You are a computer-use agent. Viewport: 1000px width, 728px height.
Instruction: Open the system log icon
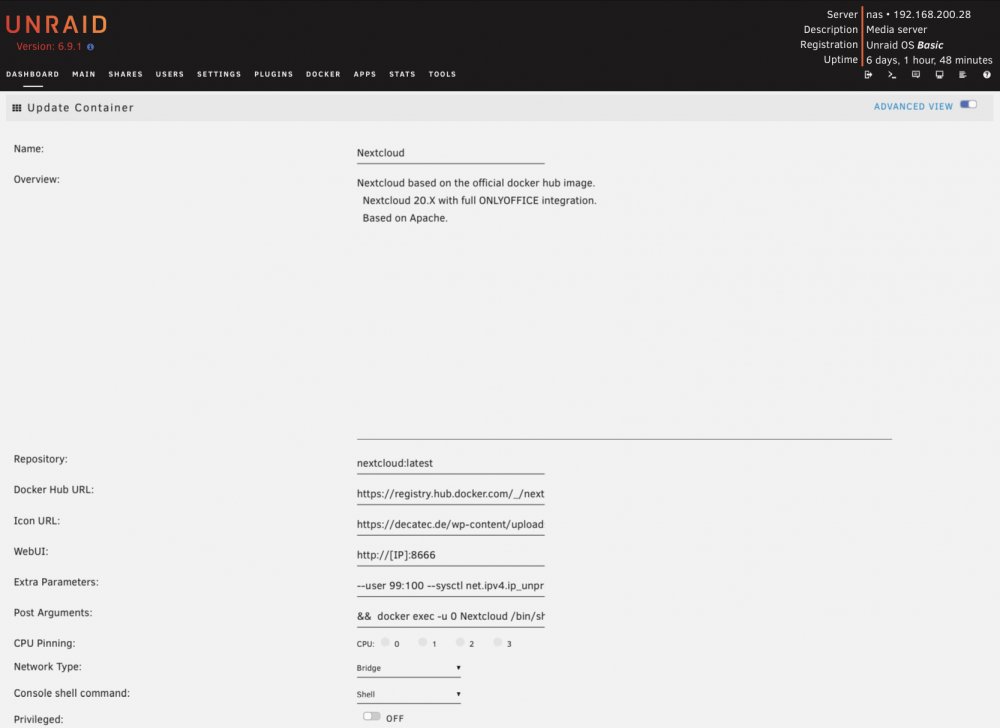(x=963, y=75)
